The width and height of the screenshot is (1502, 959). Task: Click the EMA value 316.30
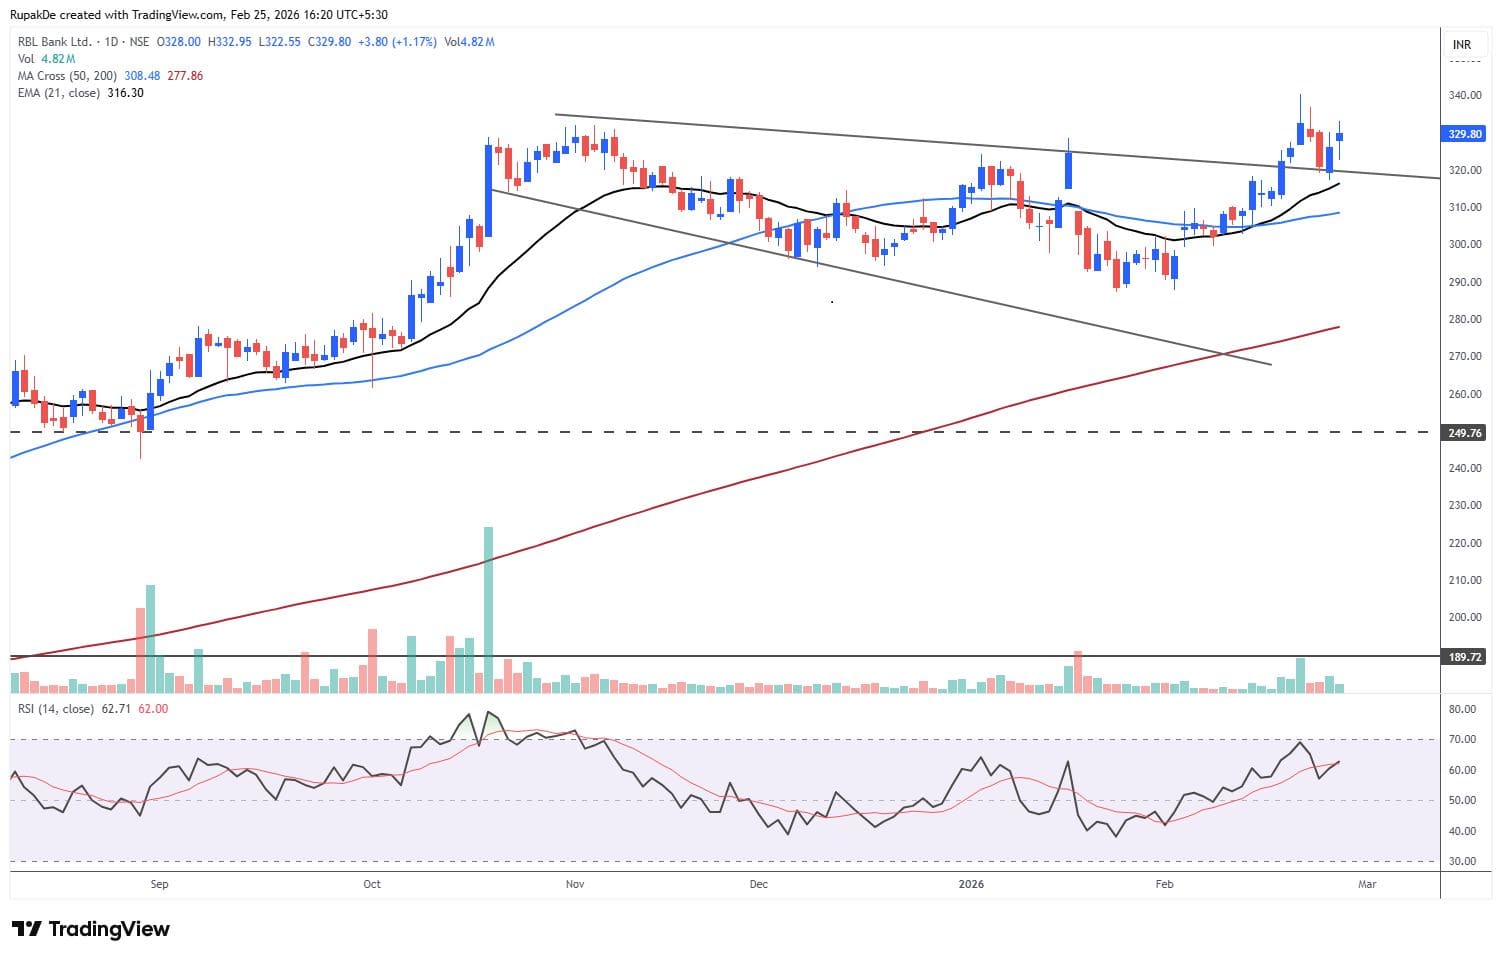click(125, 92)
